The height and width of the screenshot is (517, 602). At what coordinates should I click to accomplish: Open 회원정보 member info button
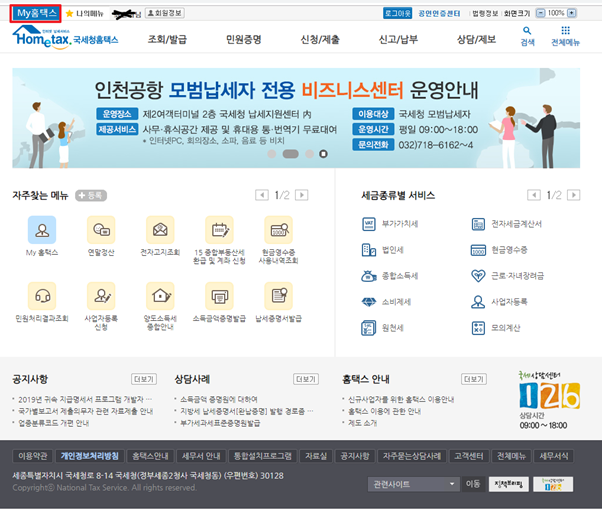[x=165, y=13]
